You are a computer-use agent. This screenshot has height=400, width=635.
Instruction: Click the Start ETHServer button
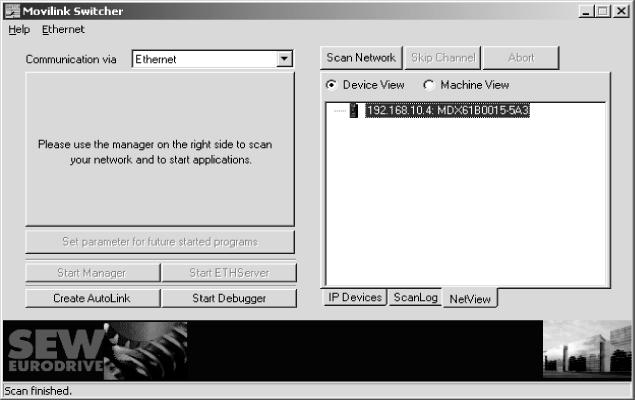coord(229,273)
